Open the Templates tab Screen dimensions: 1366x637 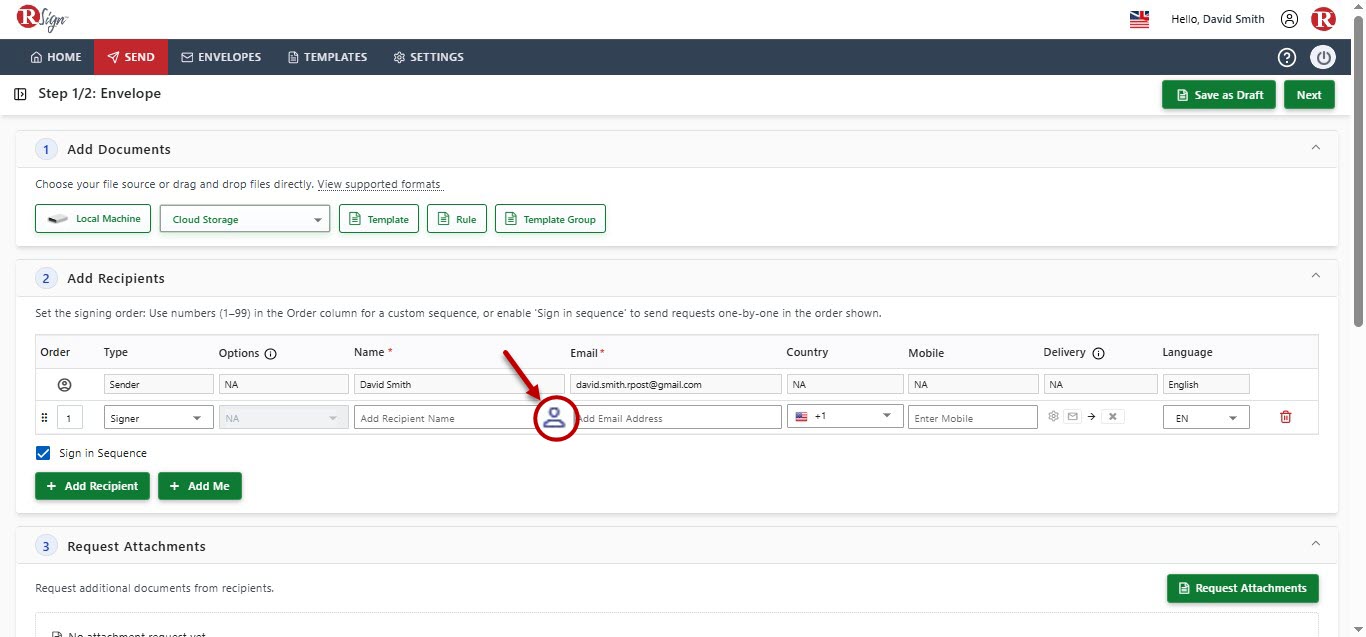[x=327, y=57]
